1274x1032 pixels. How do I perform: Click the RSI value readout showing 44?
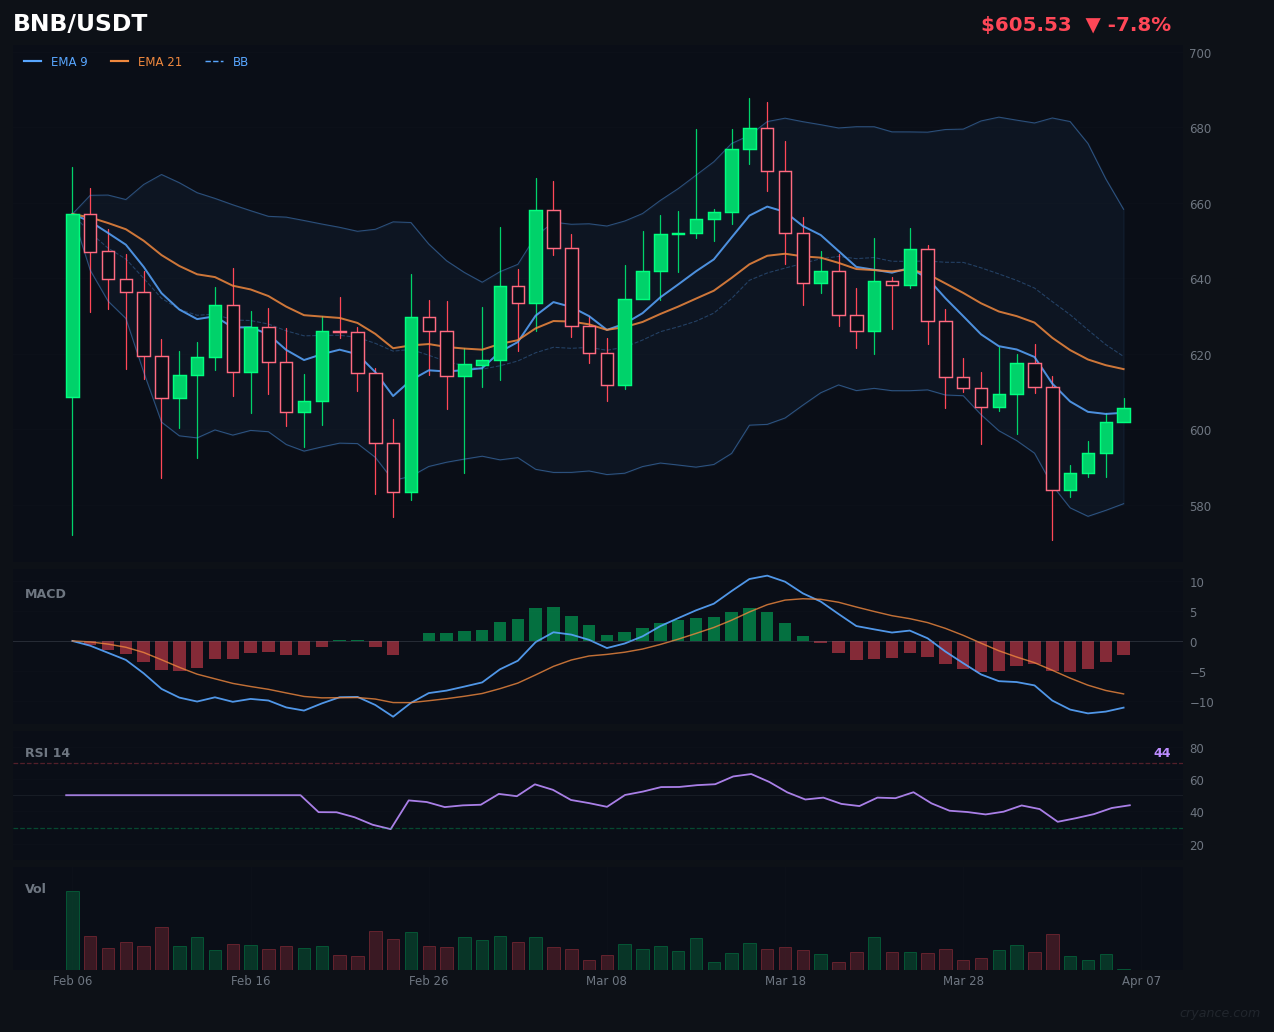[1161, 752]
